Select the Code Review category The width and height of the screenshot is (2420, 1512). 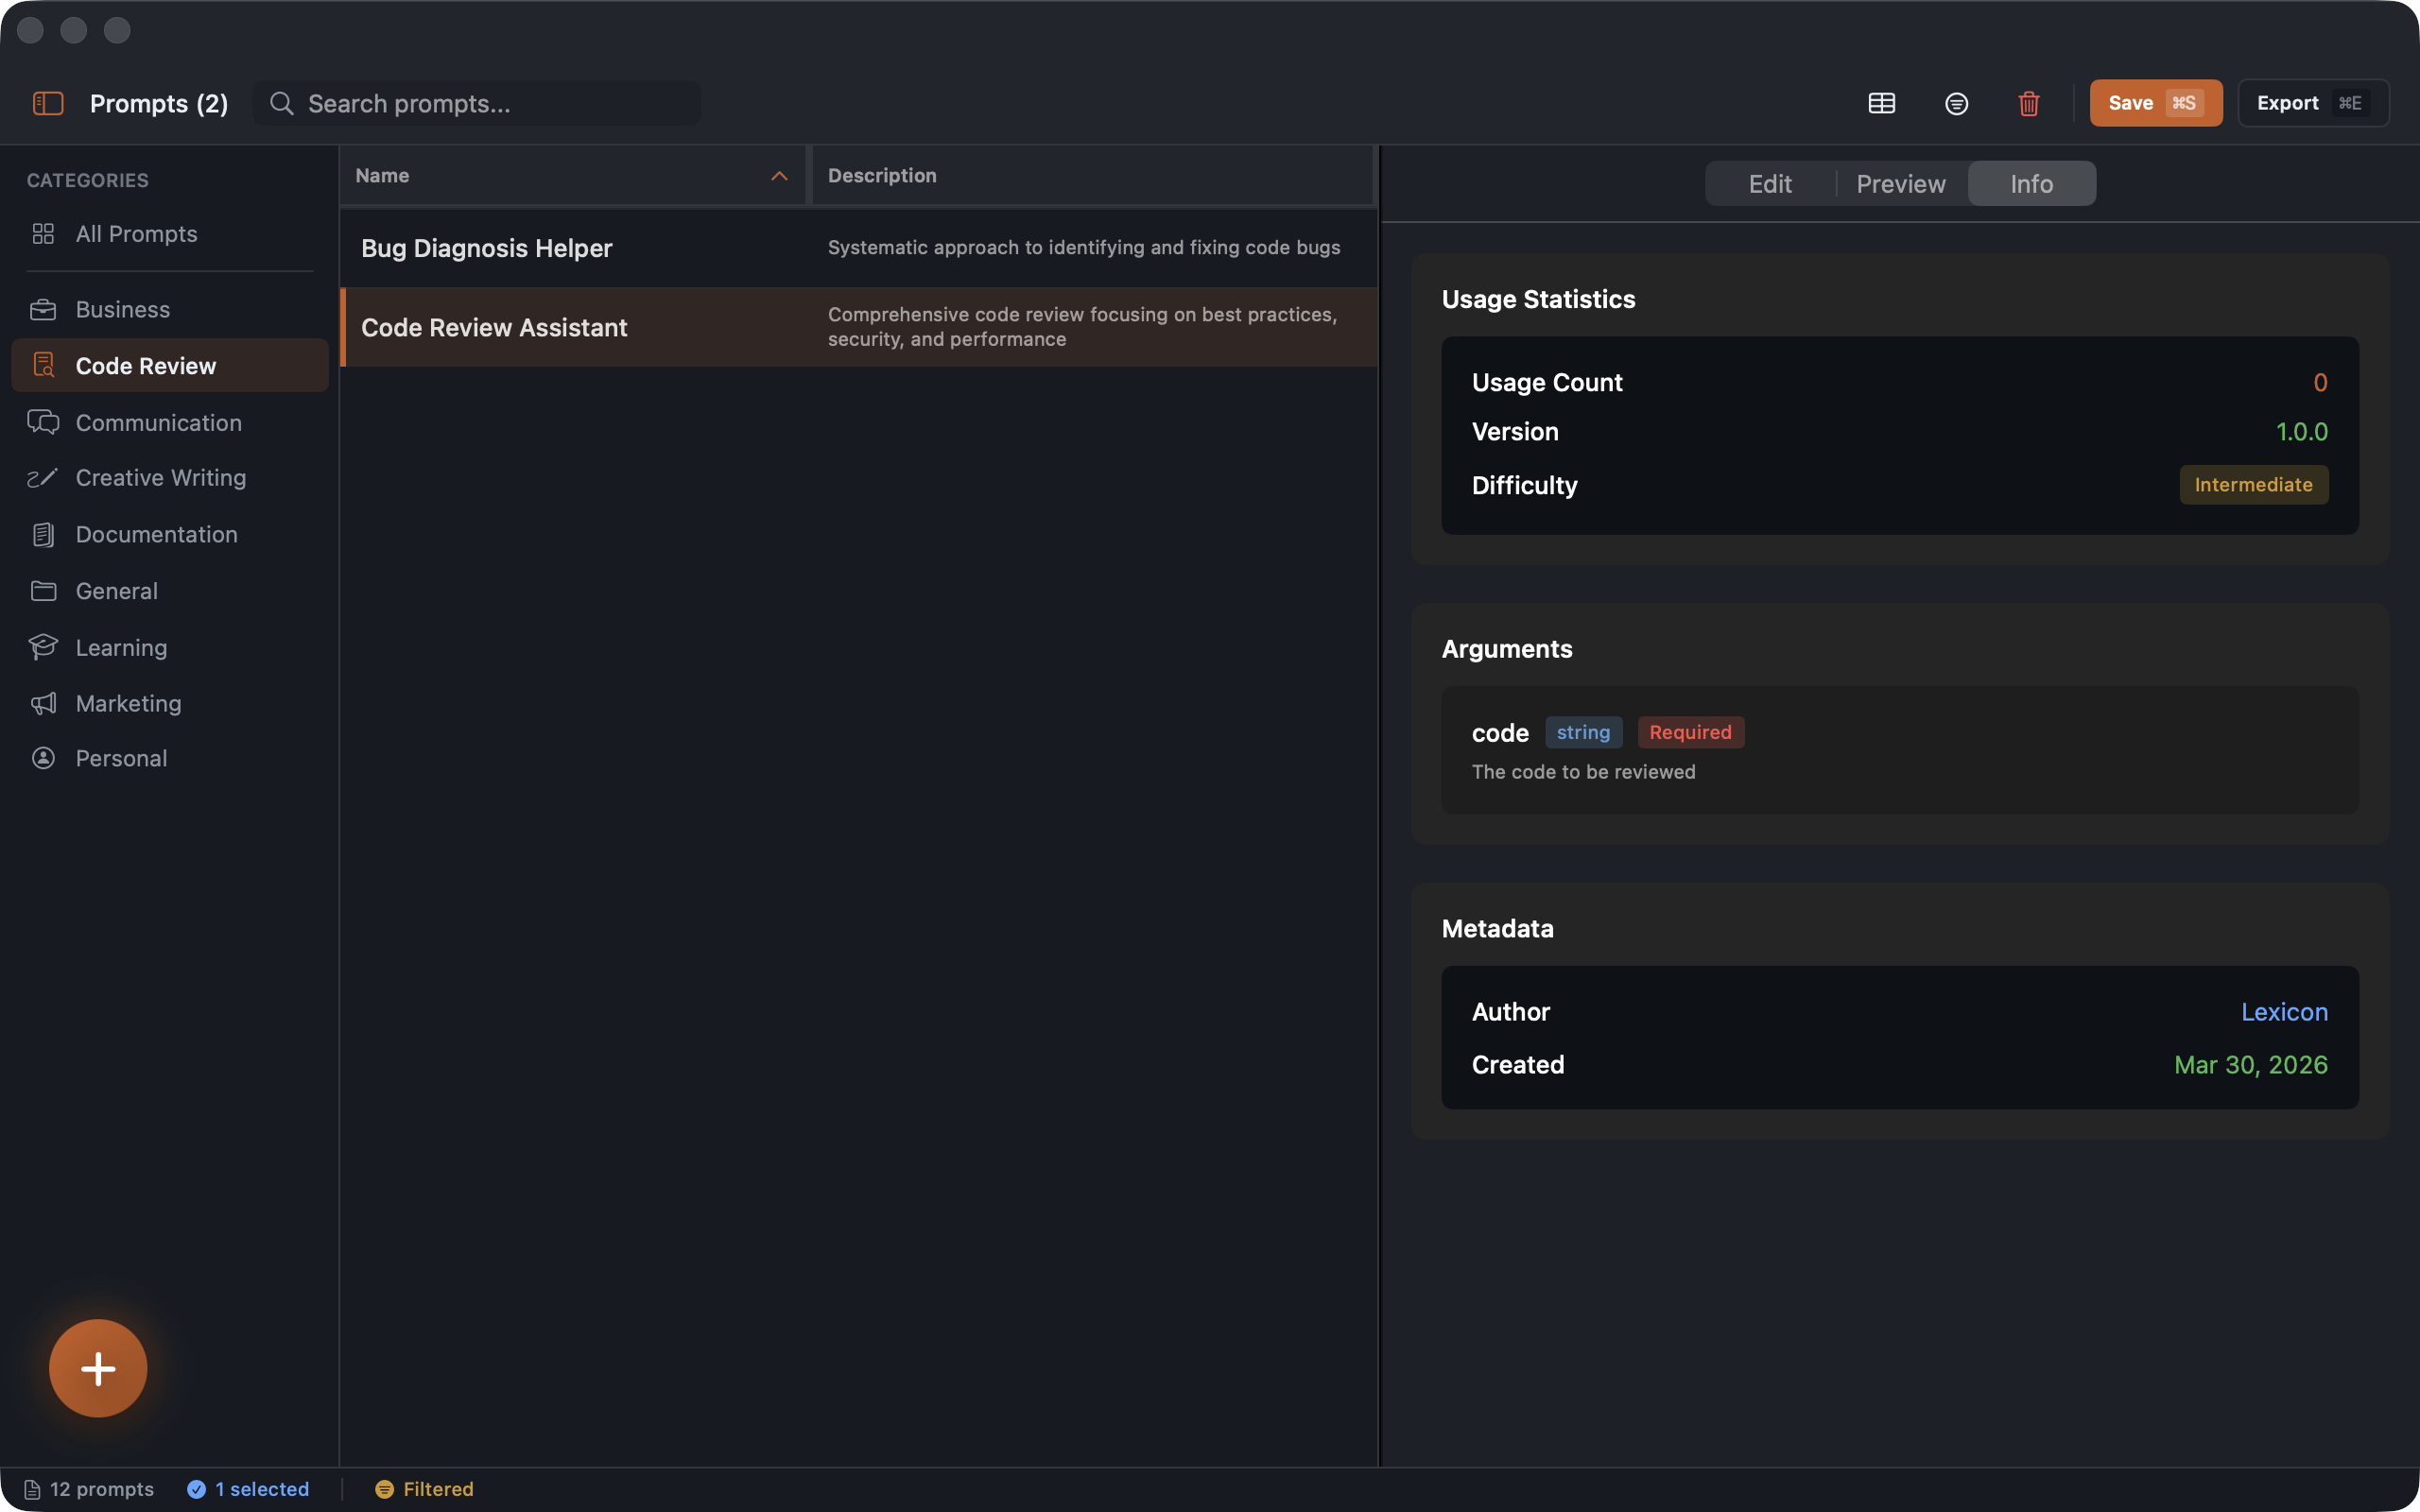170,365
